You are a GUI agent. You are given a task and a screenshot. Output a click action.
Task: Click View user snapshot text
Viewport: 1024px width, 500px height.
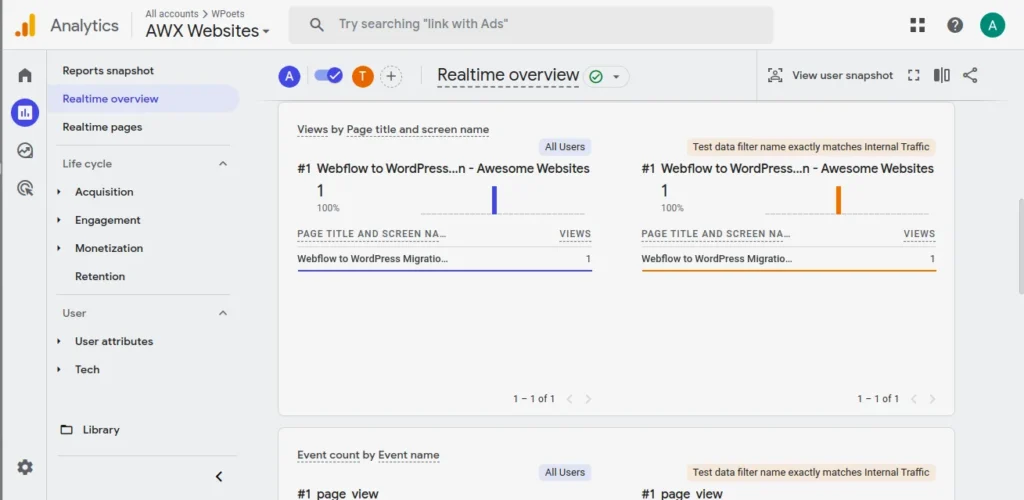click(x=842, y=75)
